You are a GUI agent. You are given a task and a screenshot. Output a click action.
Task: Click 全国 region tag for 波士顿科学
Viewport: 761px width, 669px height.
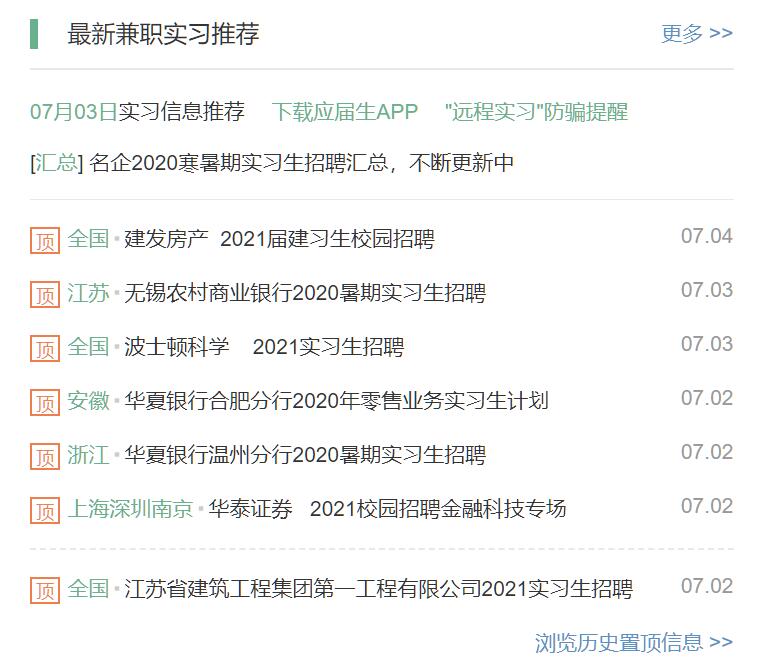pos(88,347)
